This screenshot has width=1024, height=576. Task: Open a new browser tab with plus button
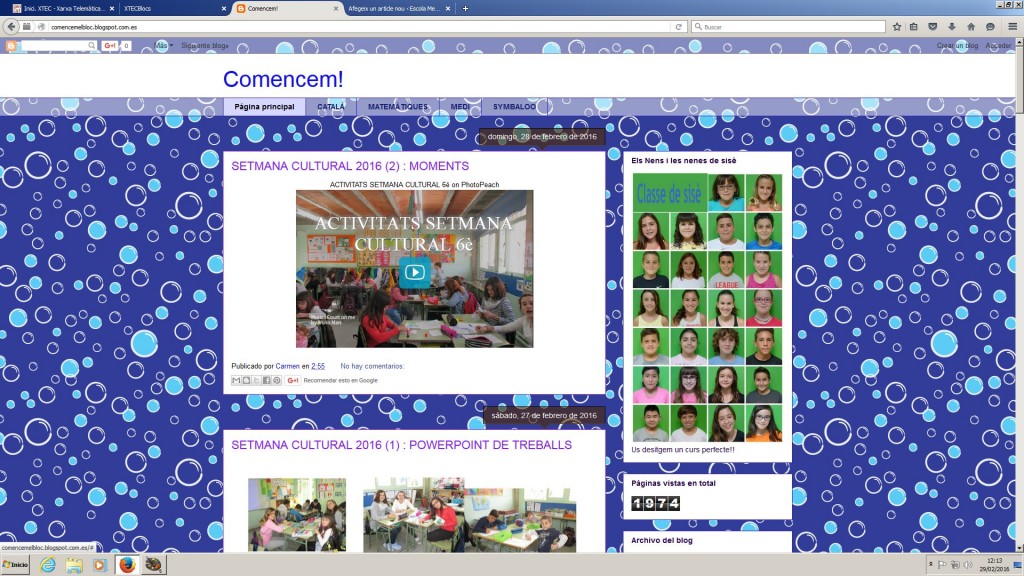click(465, 9)
